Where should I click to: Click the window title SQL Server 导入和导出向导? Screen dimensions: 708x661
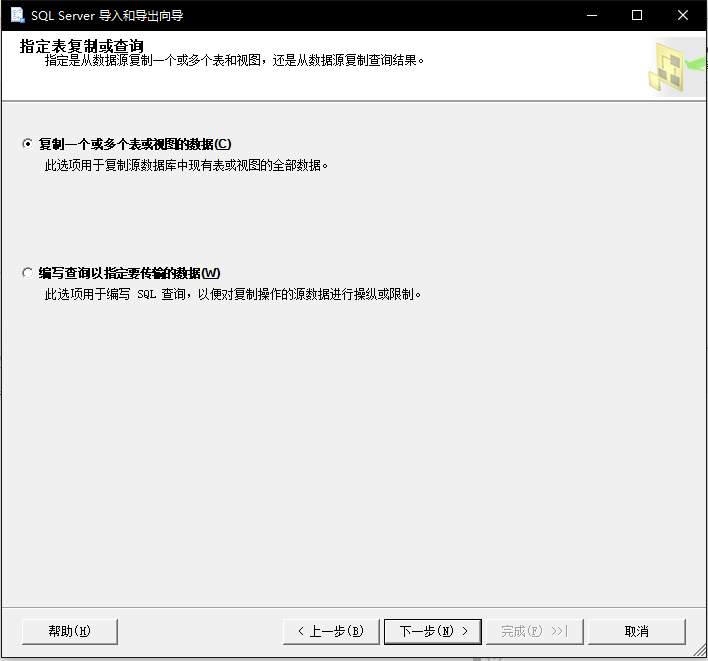(107, 16)
